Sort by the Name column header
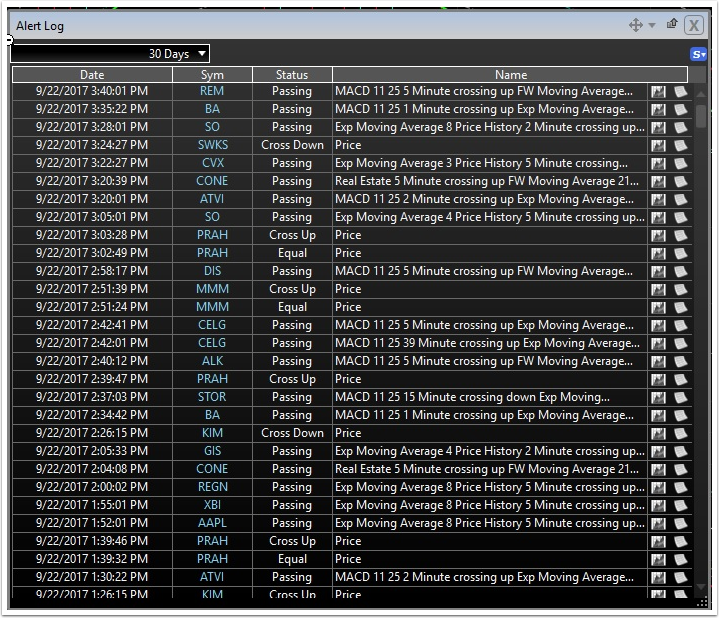Viewport: 719px width, 618px height. 510,75
